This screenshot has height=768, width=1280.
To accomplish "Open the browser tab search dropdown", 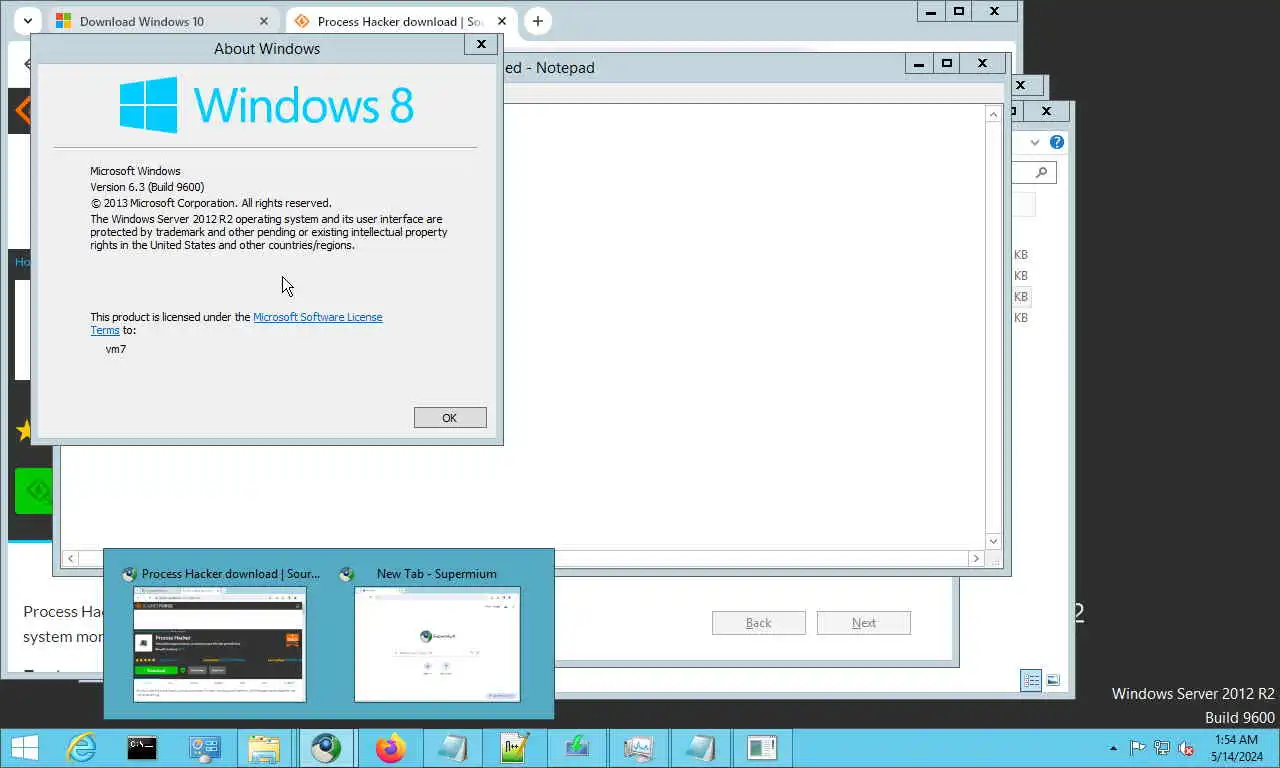I will pyautogui.click(x=28, y=20).
